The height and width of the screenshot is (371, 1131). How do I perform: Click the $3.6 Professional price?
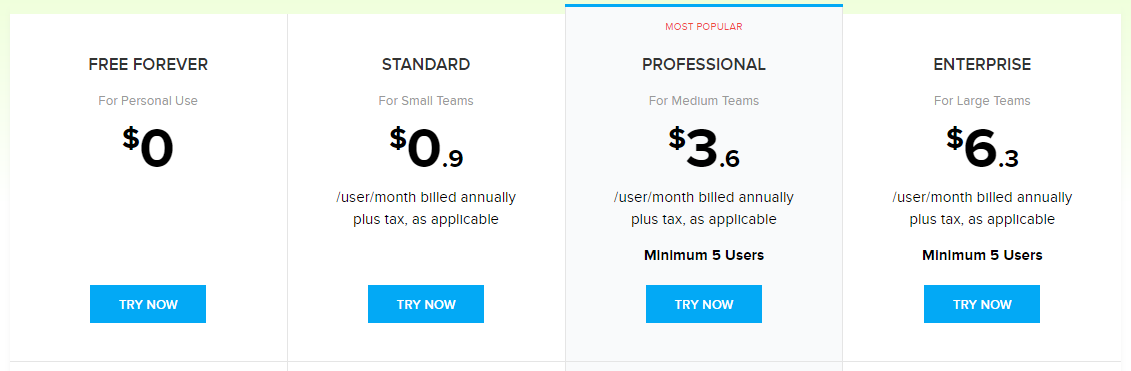pyautogui.click(x=704, y=148)
